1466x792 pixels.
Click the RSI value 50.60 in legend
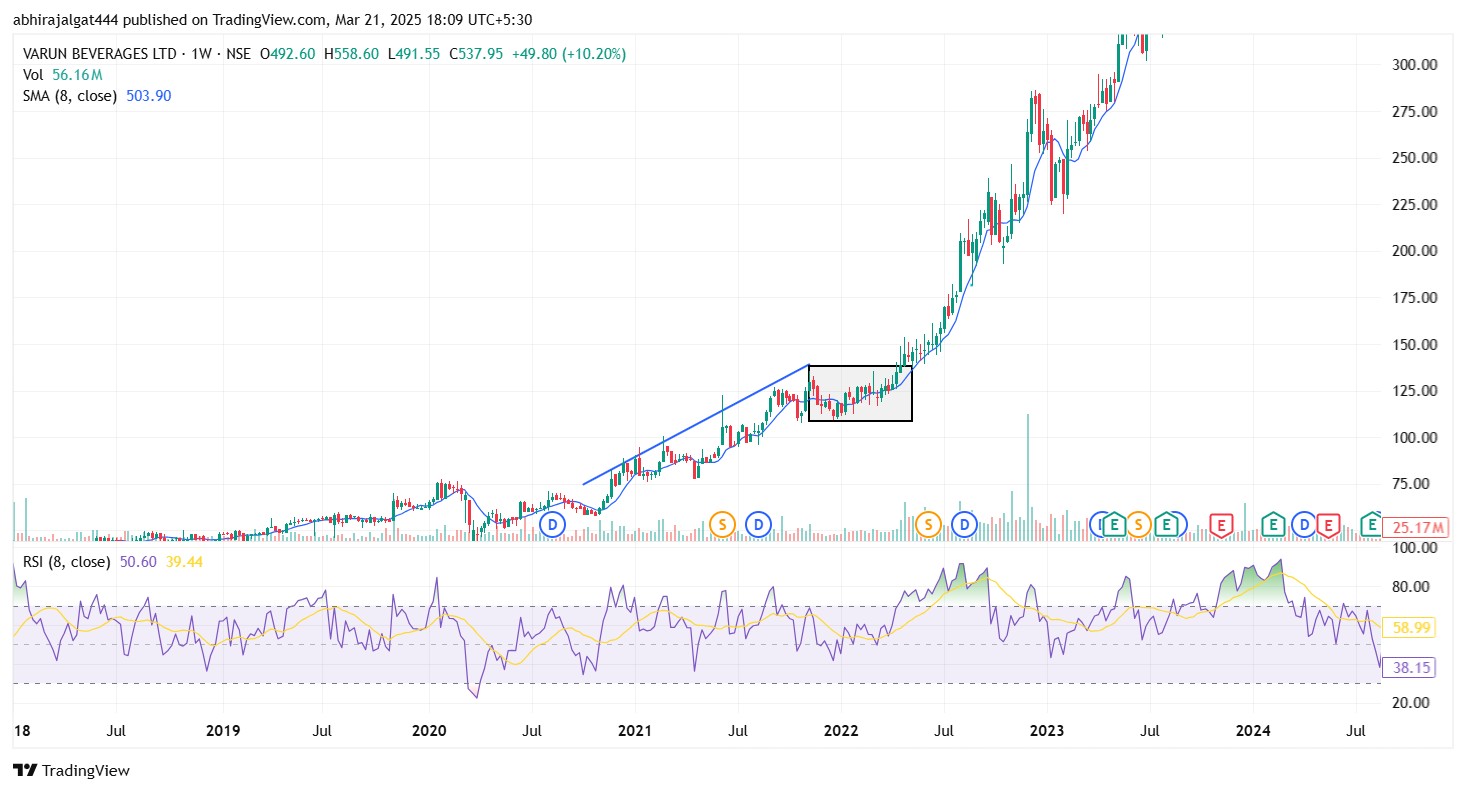click(x=138, y=562)
